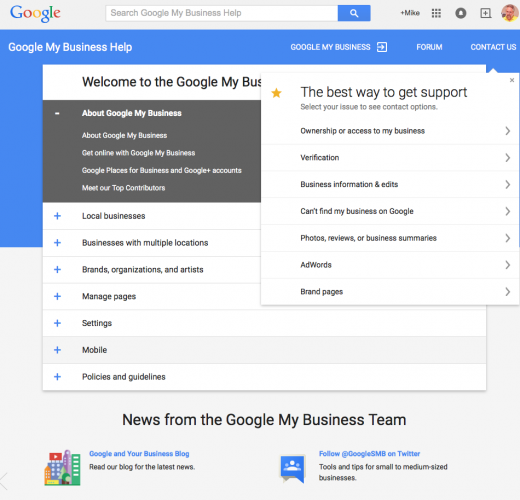Open Google Places for Business and Google+ accounts
Viewport: 520px width, 500px height.
162,170
